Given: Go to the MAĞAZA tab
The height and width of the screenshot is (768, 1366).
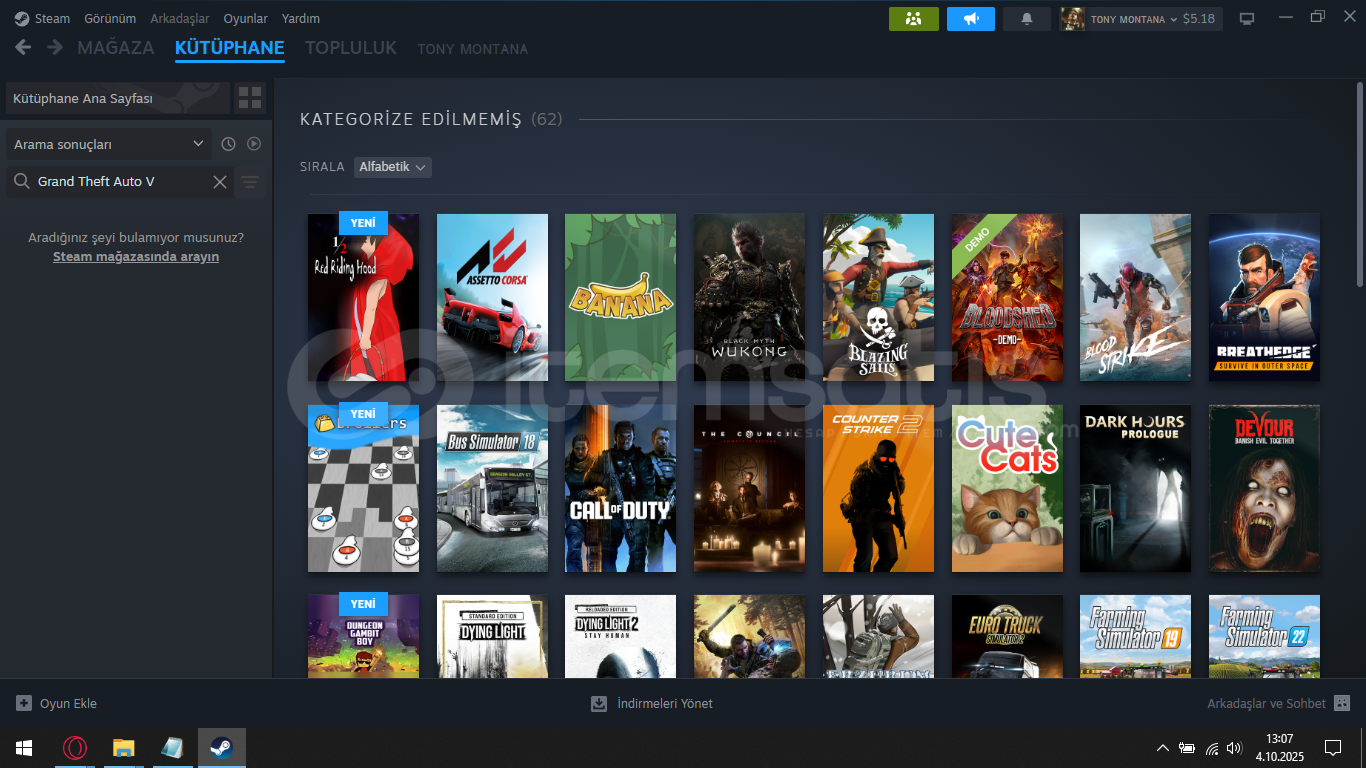Looking at the screenshot, I should [116, 48].
